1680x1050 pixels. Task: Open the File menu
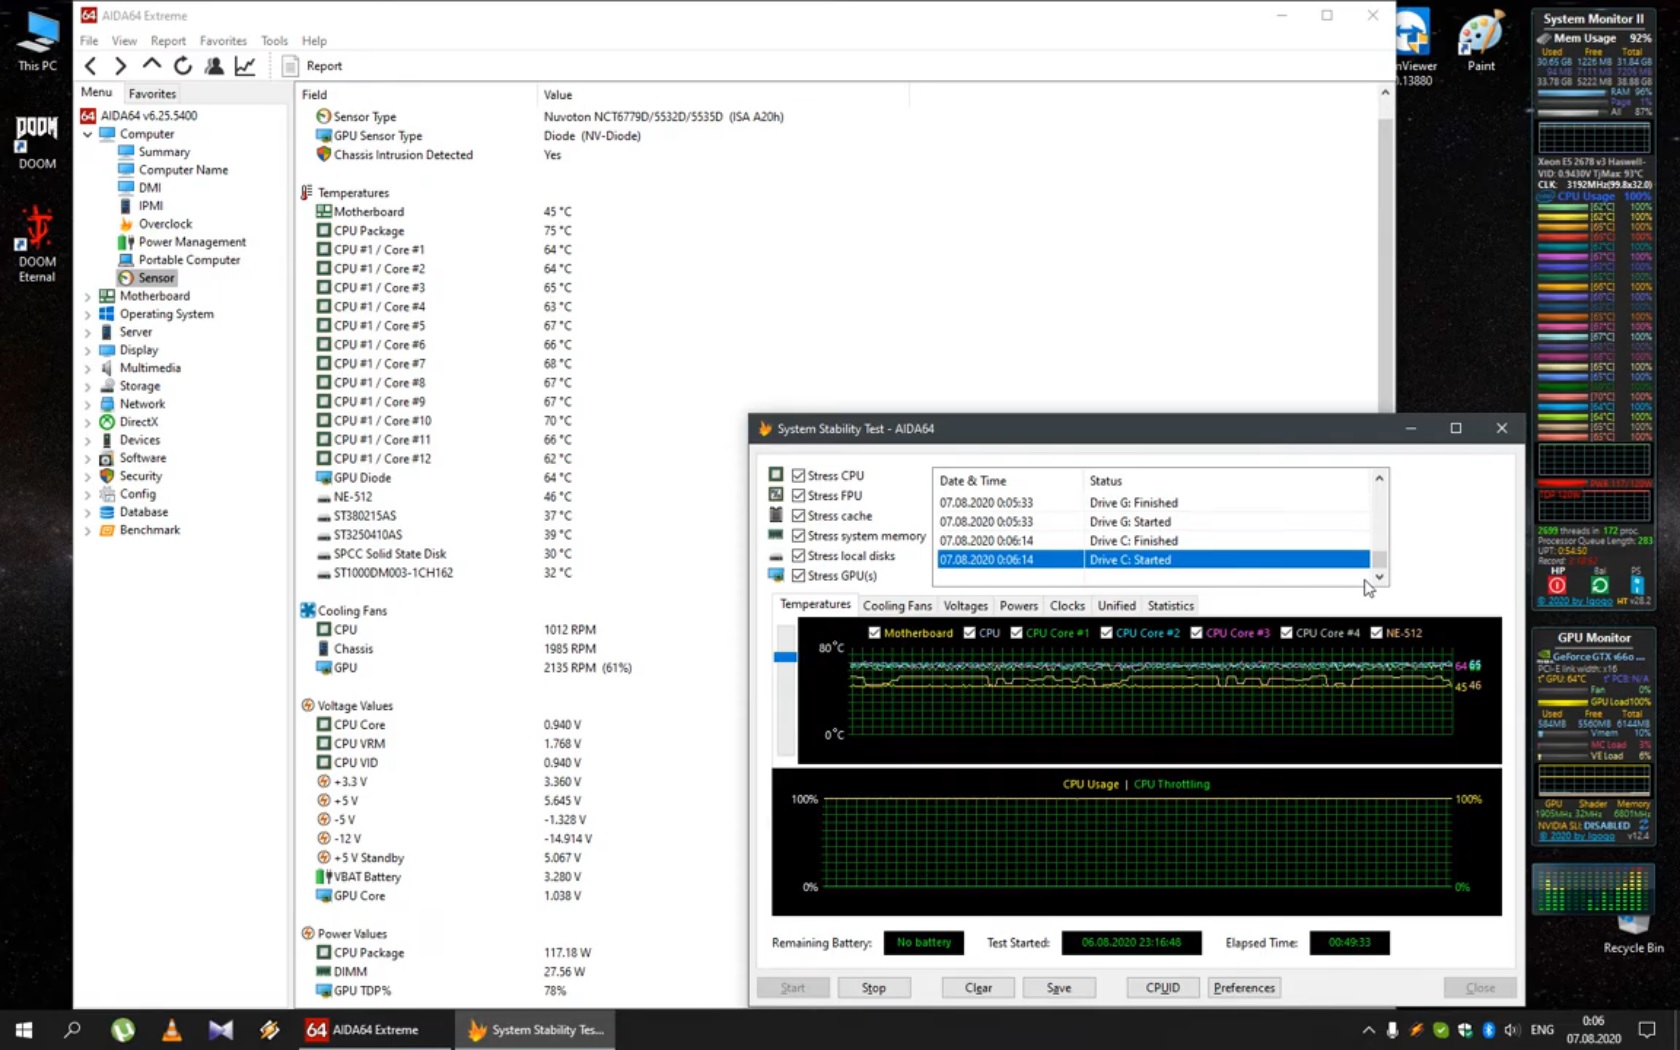pyautogui.click(x=89, y=41)
